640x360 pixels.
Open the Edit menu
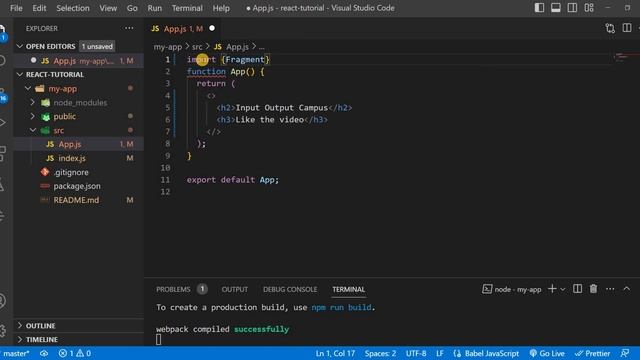click(x=39, y=8)
